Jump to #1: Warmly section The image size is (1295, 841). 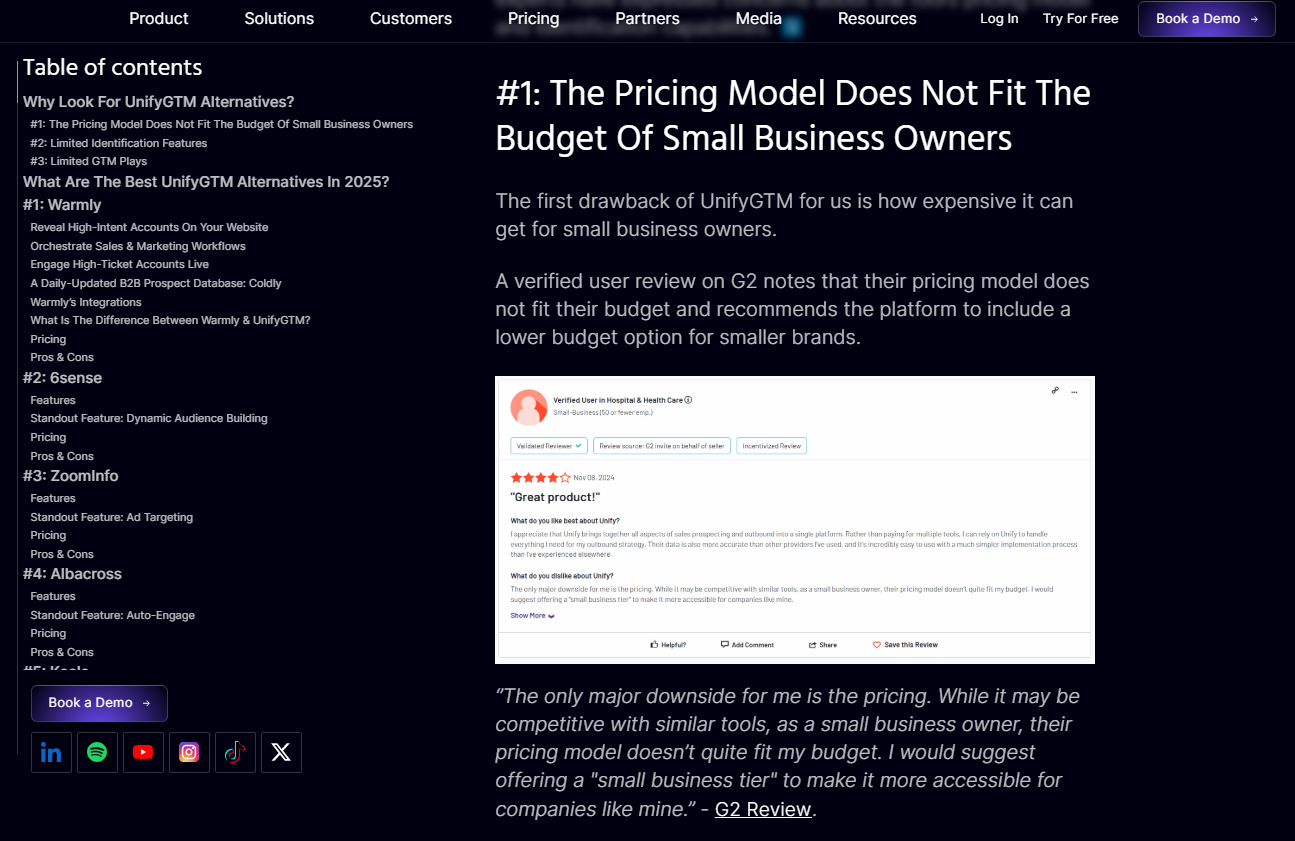[x=62, y=205]
